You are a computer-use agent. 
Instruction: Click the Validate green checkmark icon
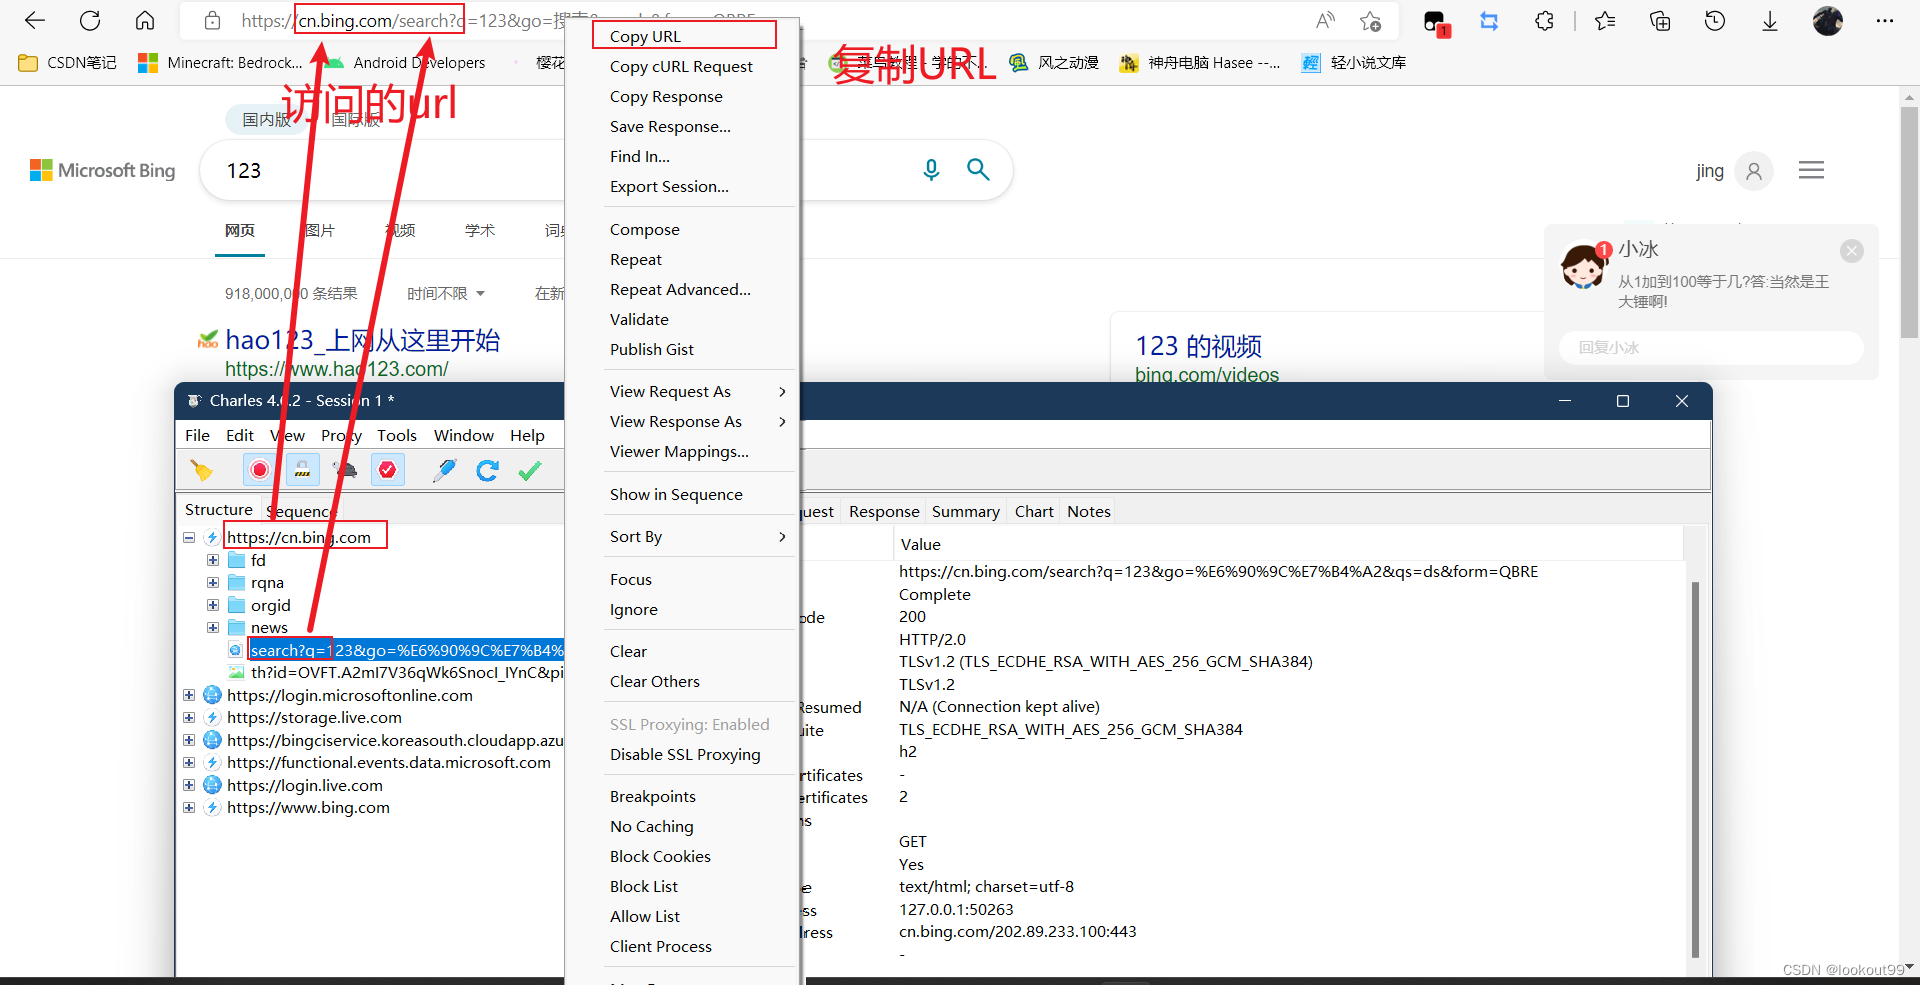pyautogui.click(x=530, y=470)
